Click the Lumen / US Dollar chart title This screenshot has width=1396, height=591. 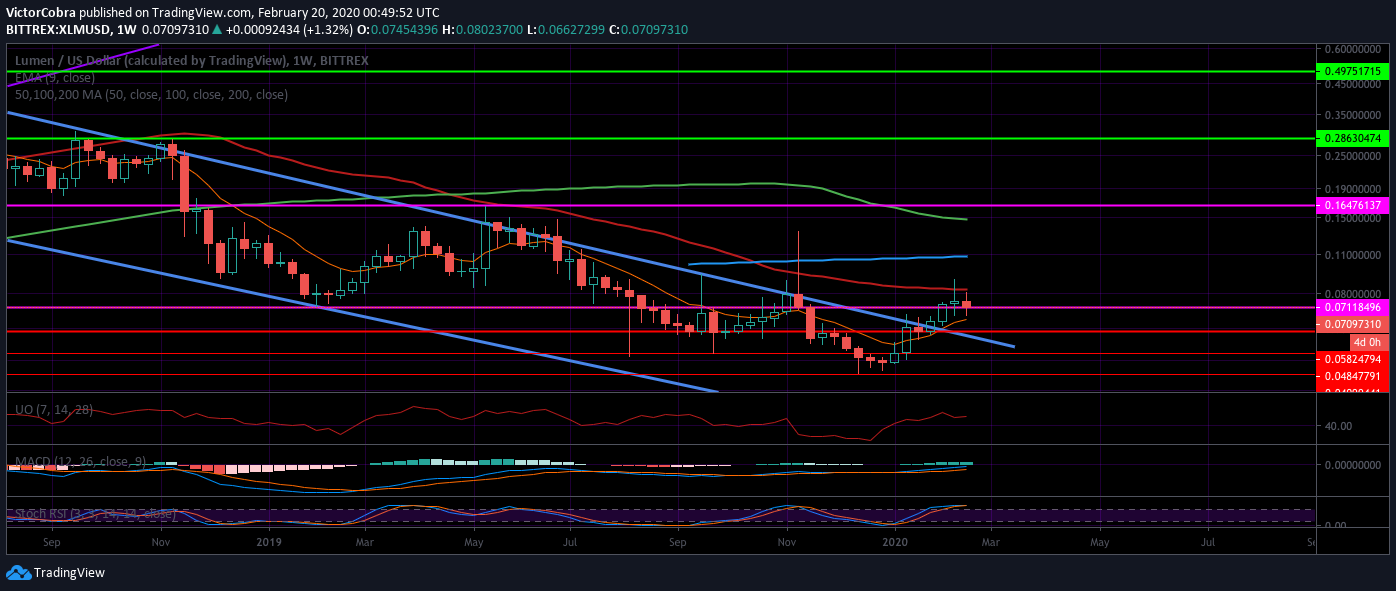191,61
